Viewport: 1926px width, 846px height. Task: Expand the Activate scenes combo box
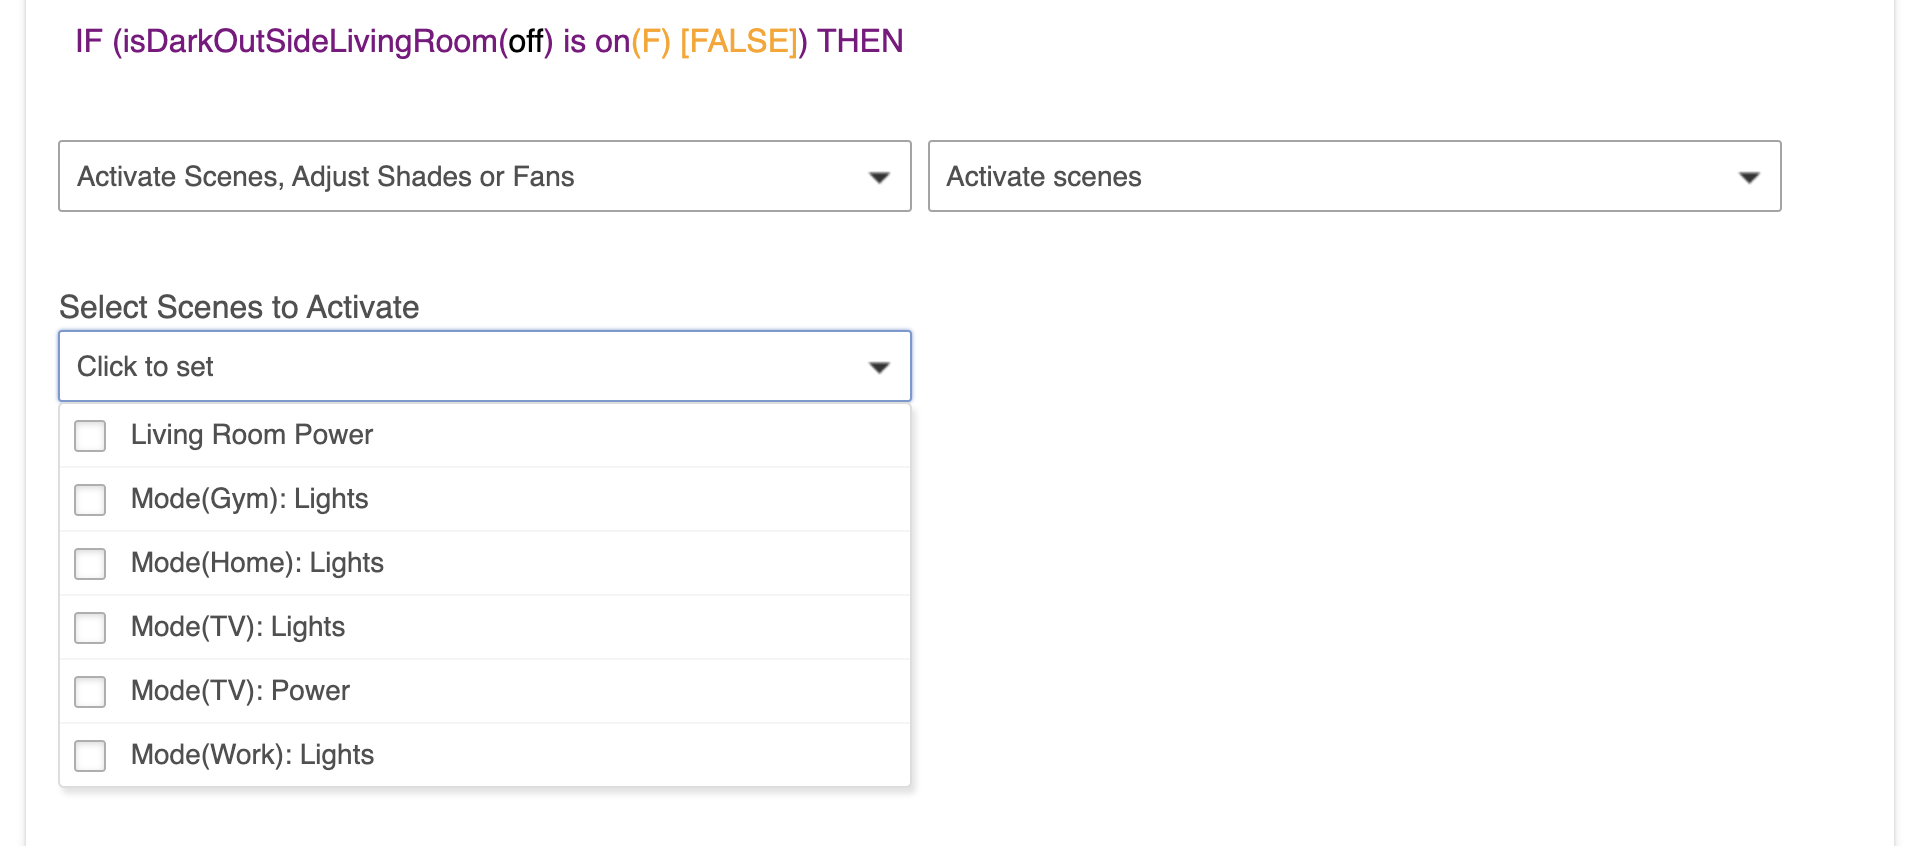[x=1354, y=176]
